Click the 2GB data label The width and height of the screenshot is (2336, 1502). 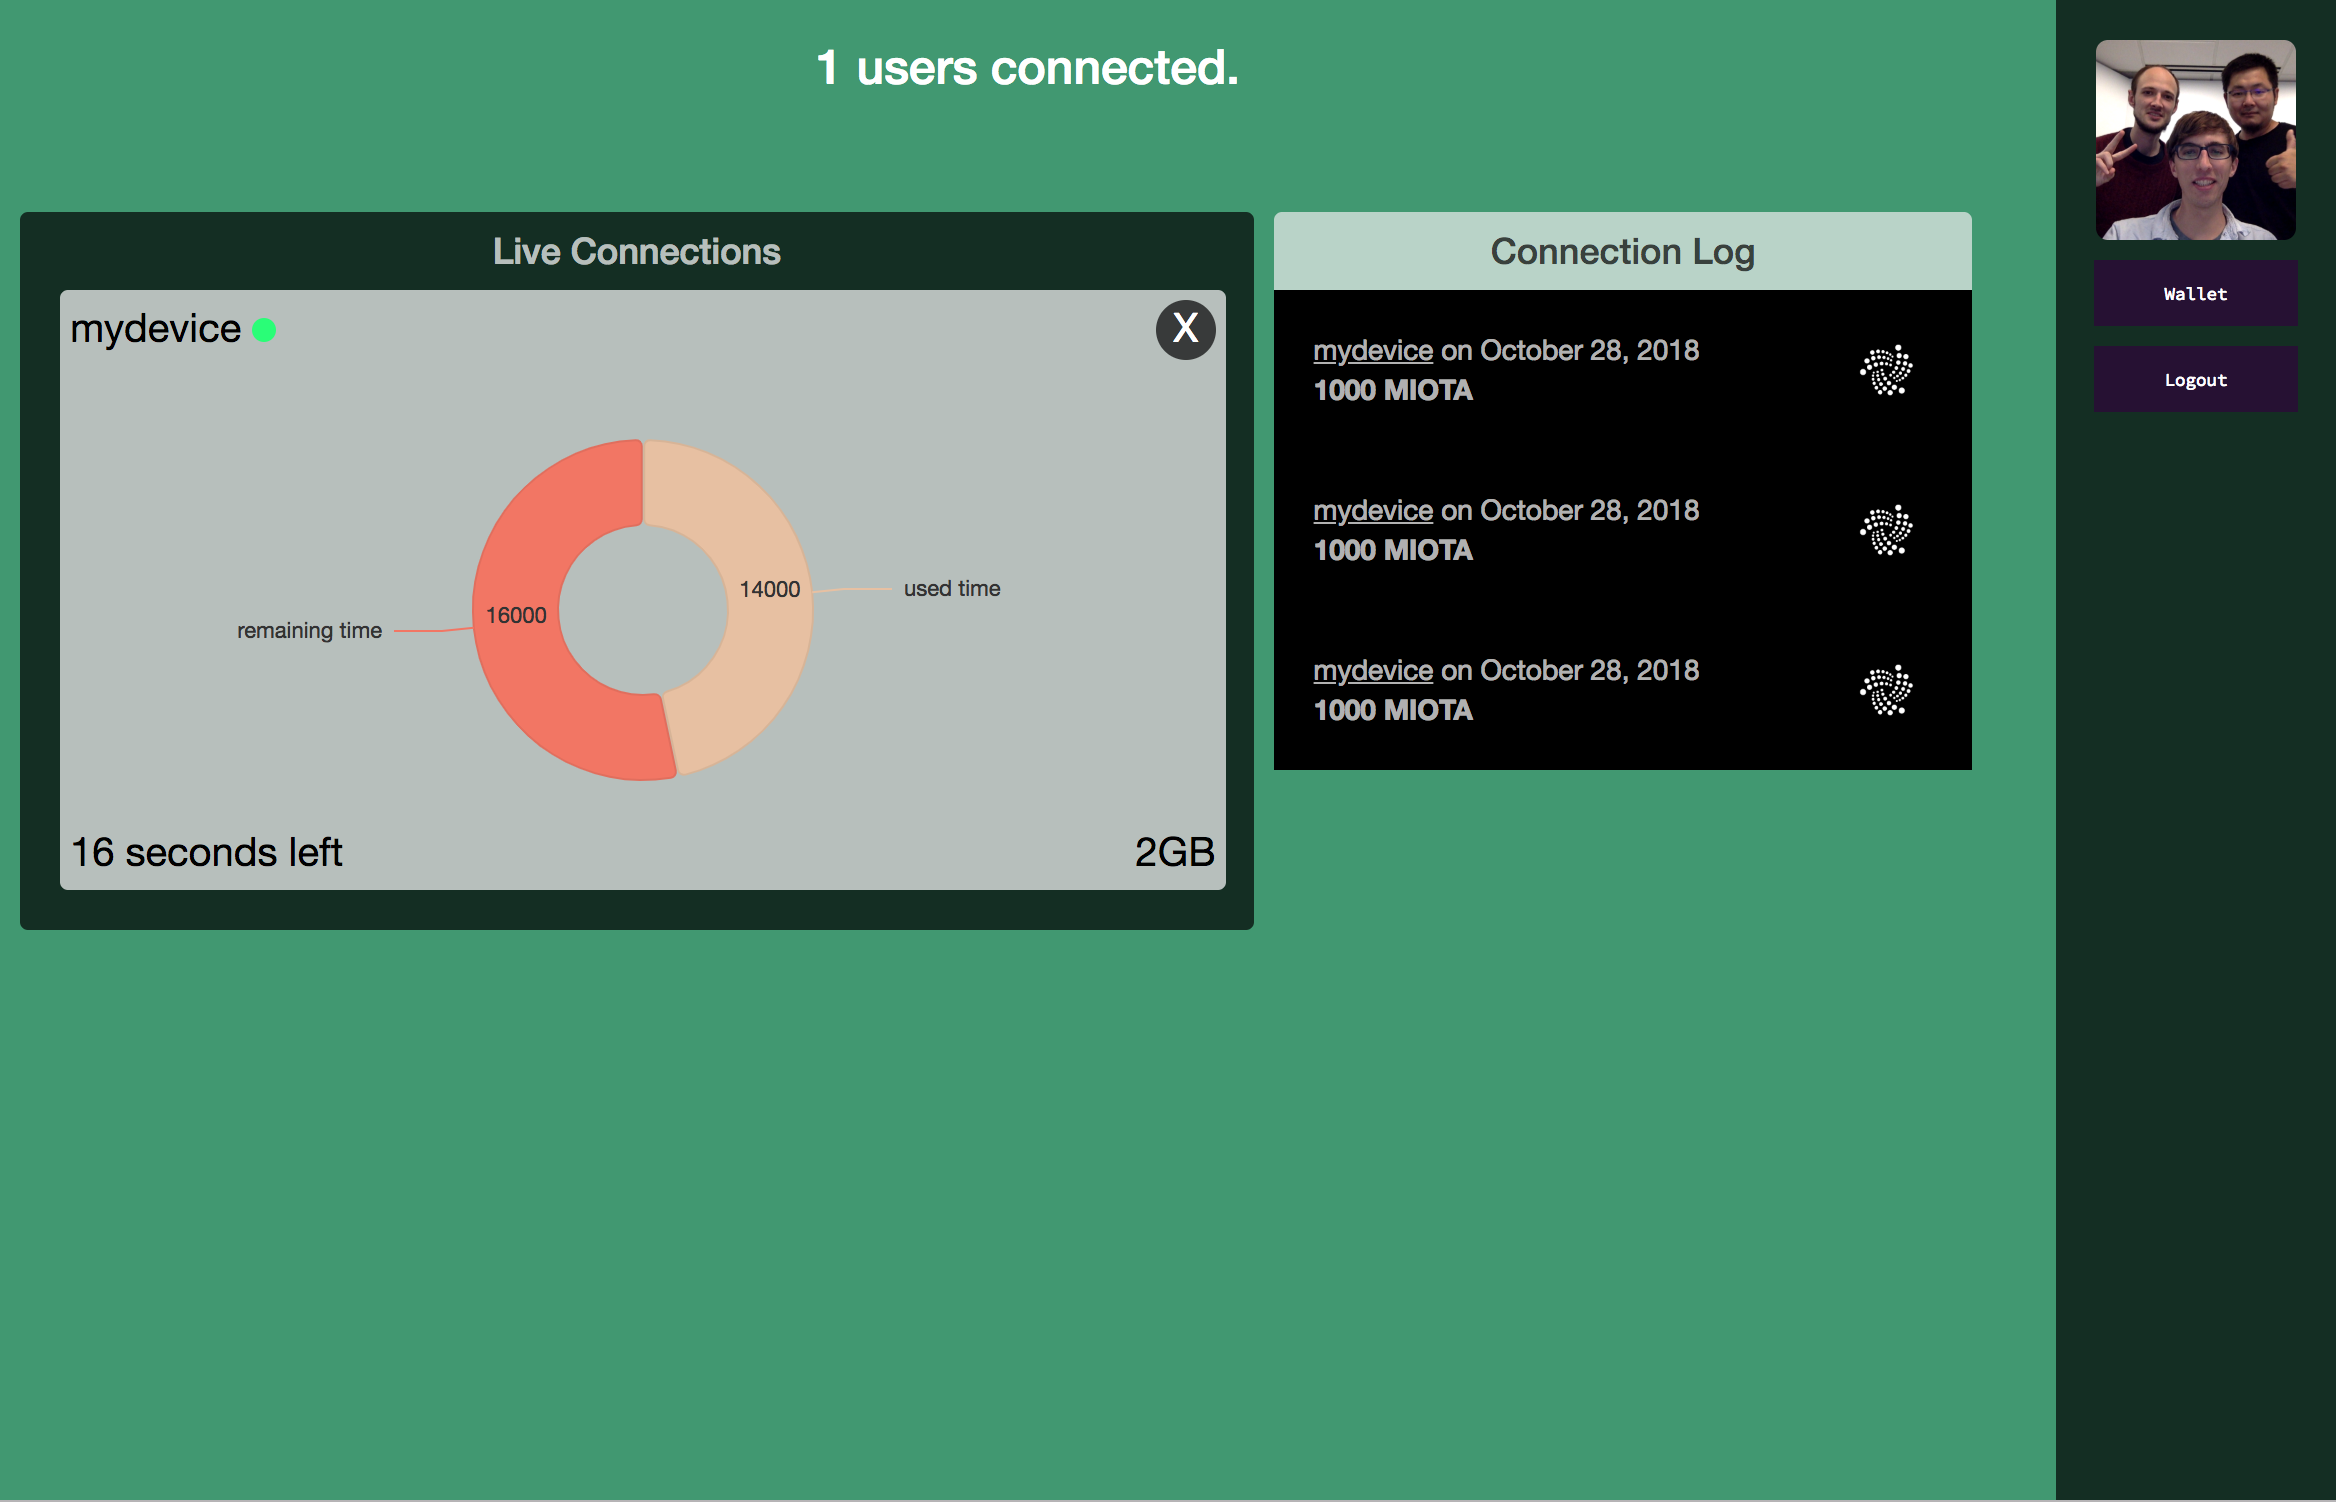[x=1174, y=853]
